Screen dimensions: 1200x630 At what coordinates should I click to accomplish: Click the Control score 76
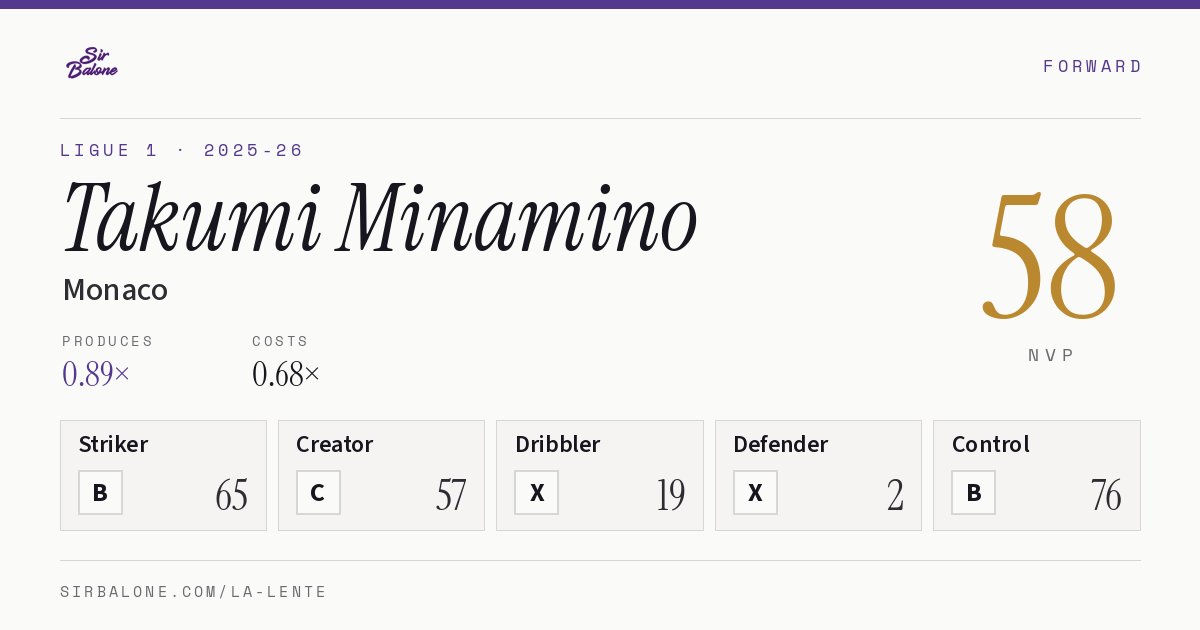coord(1106,495)
